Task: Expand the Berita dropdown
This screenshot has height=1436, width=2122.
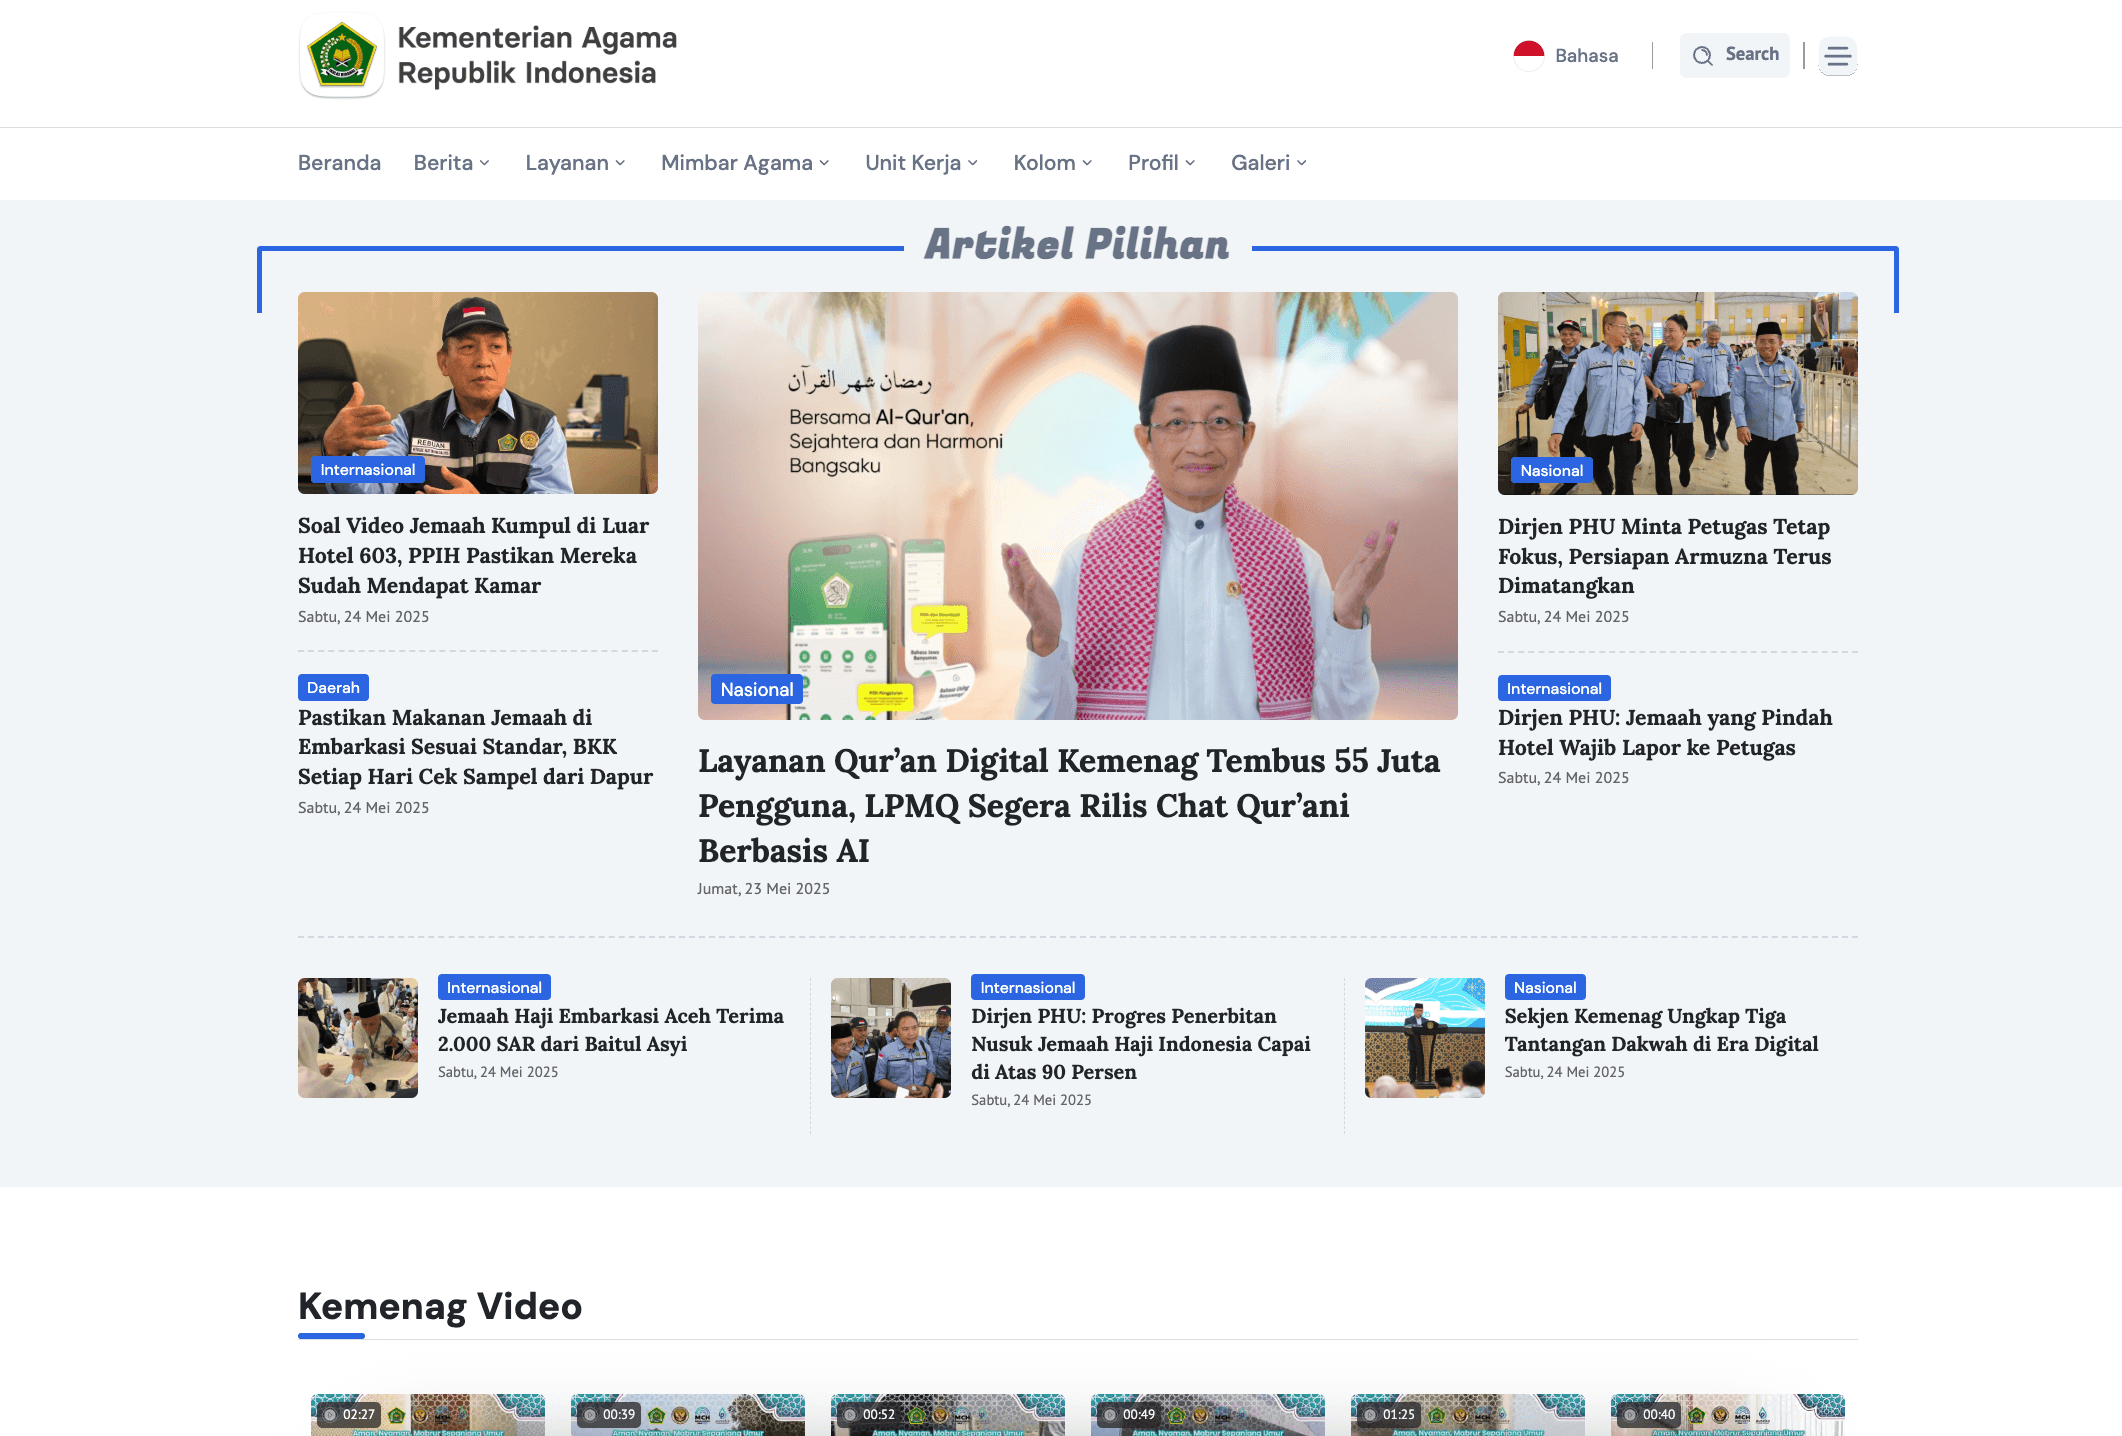Action: pos(451,162)
